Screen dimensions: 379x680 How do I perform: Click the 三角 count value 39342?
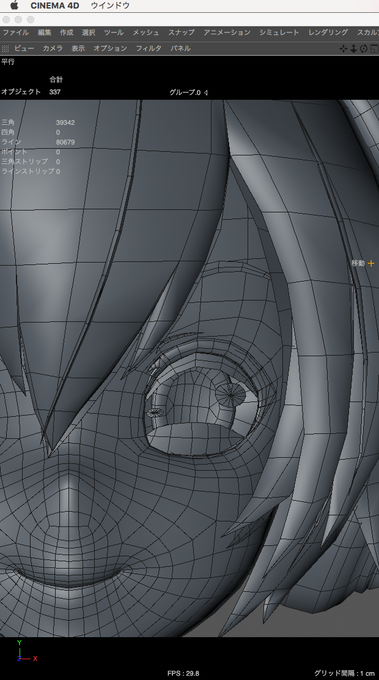[x=65, y=123]
